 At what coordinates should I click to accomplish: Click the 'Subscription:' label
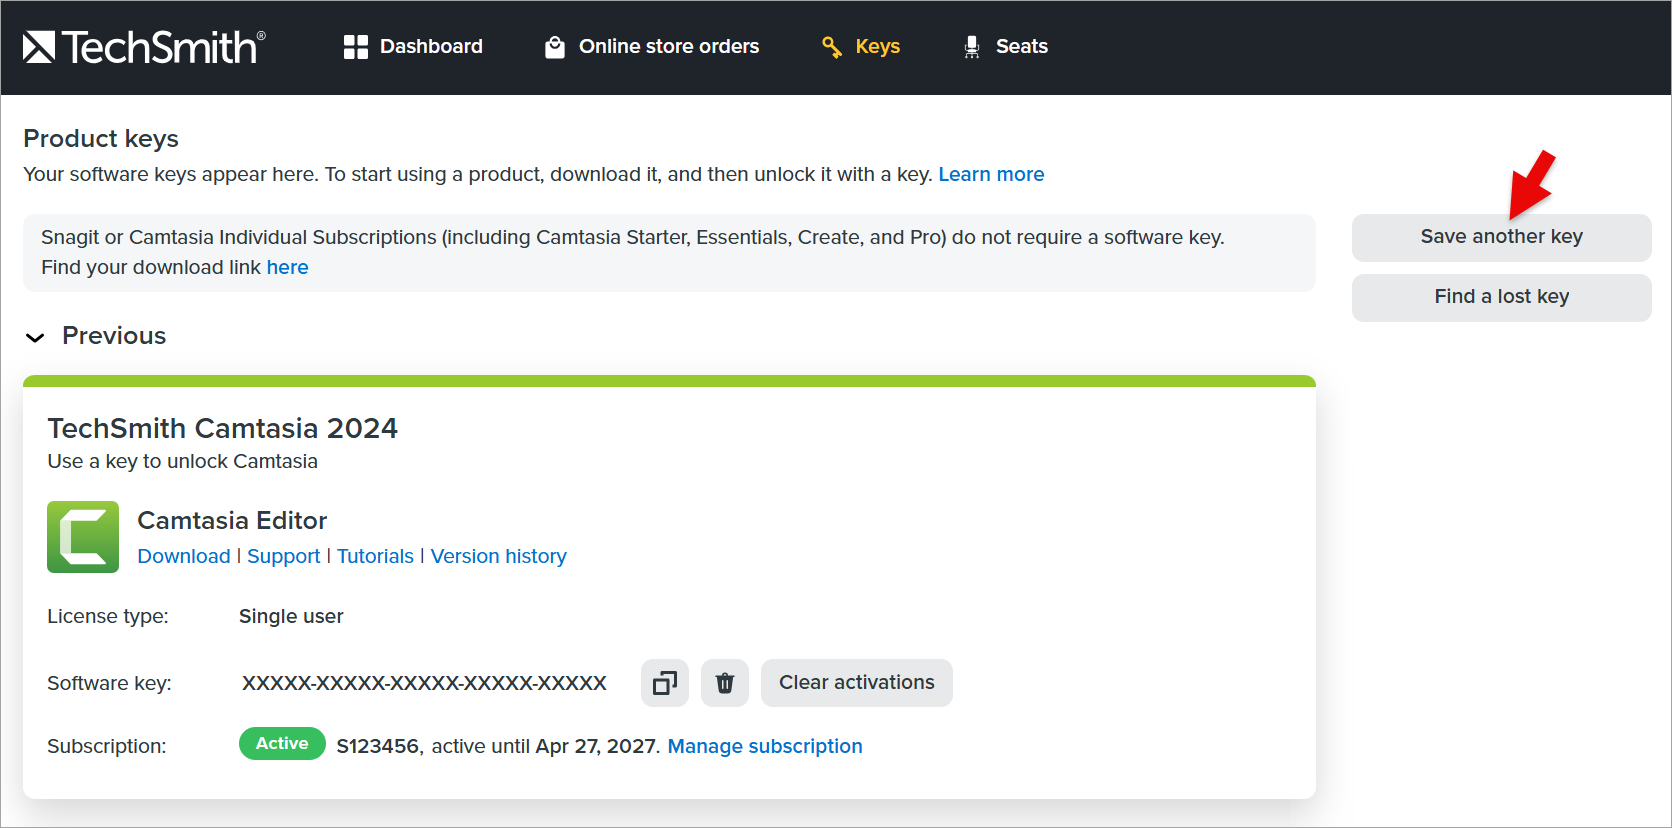pos(107,746)
